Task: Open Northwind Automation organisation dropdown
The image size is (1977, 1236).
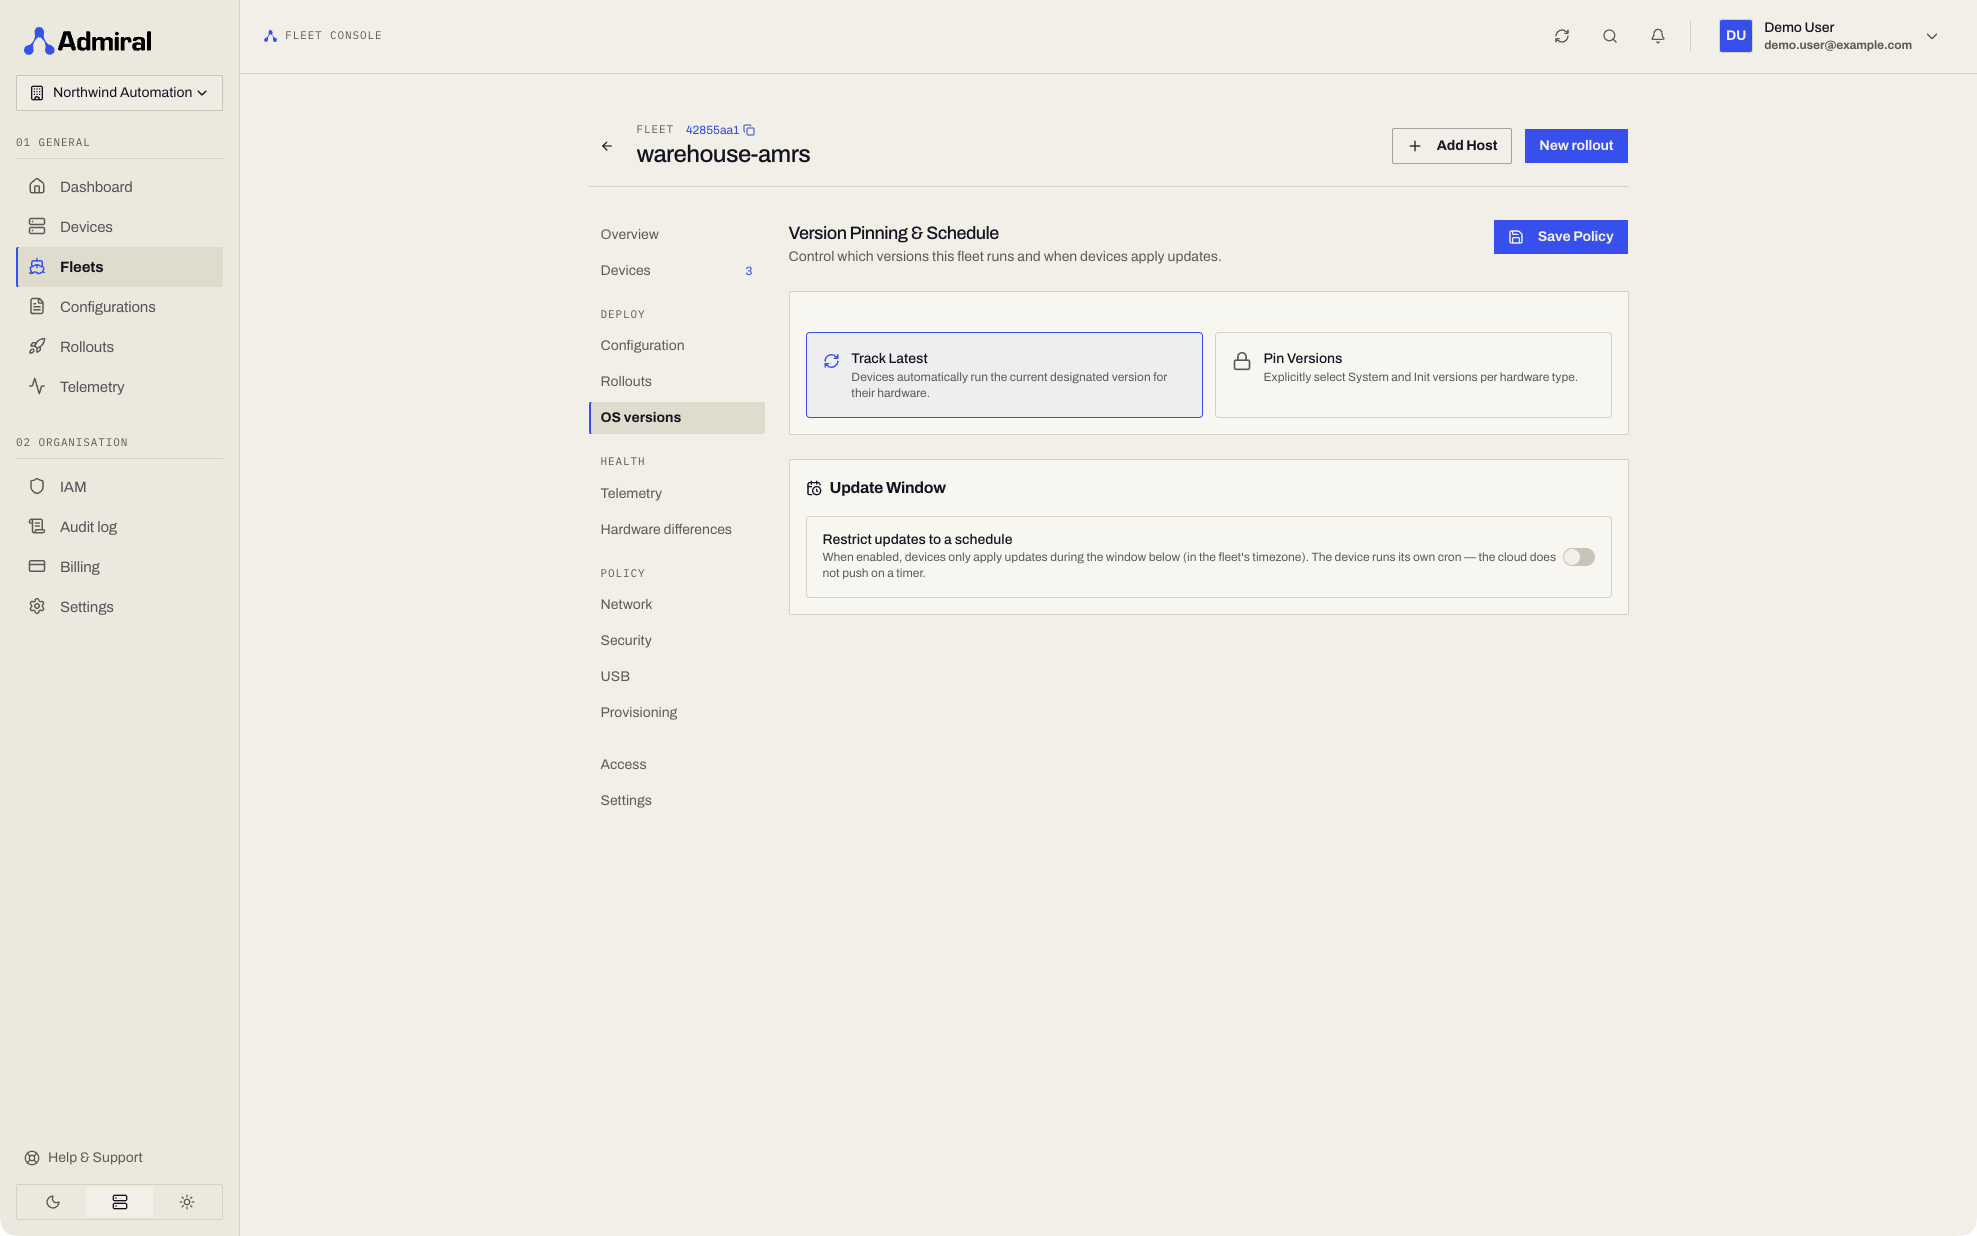Action: click(120, 93)
